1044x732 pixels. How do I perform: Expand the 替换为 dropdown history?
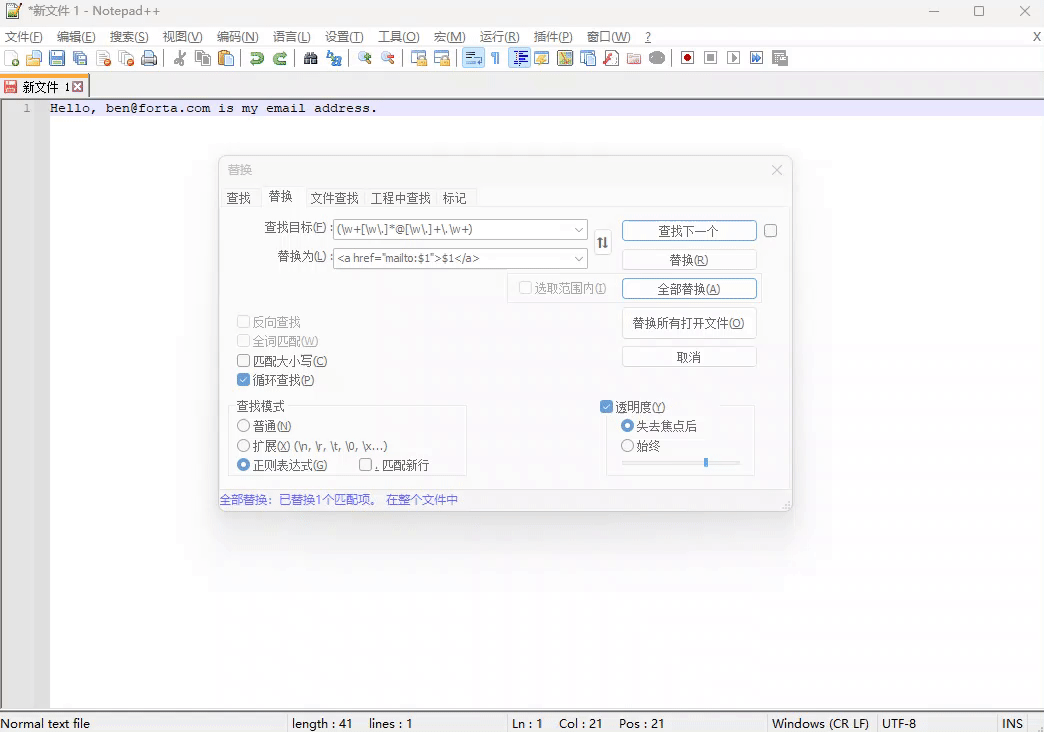(579, 259)
